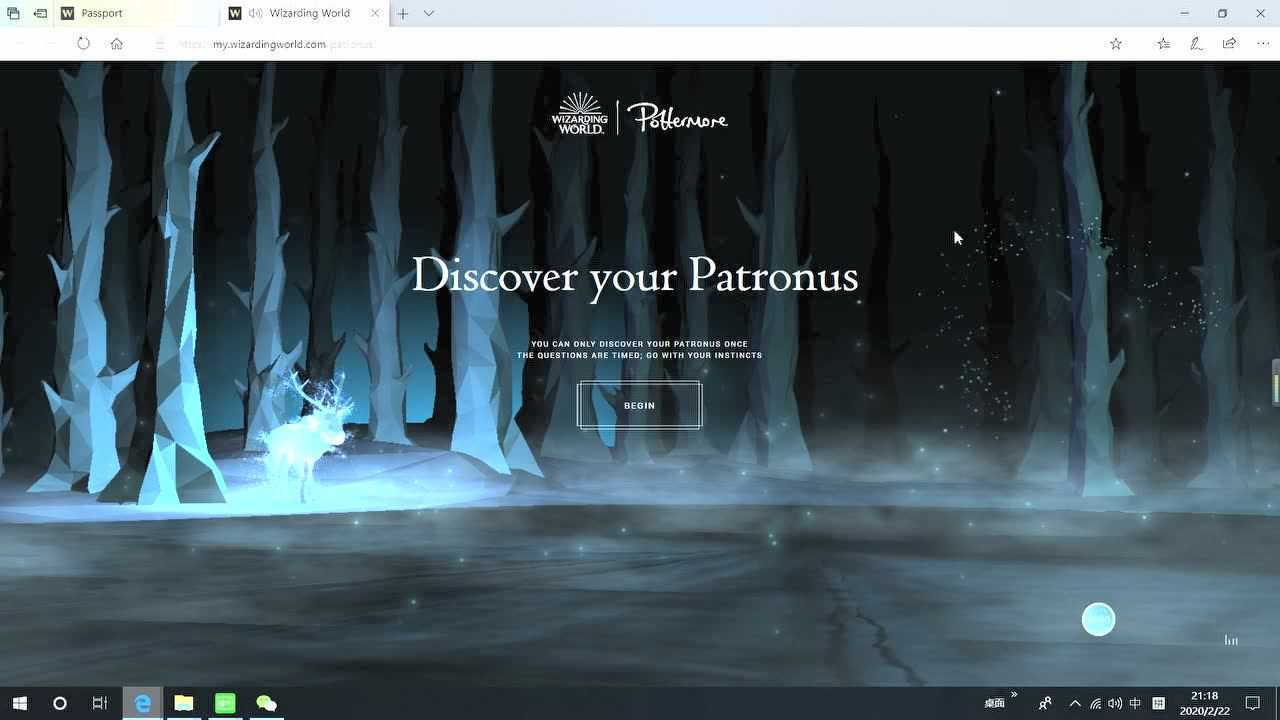
Task: Open Cortana search circle on the taskbar
Action: (59, 703)
